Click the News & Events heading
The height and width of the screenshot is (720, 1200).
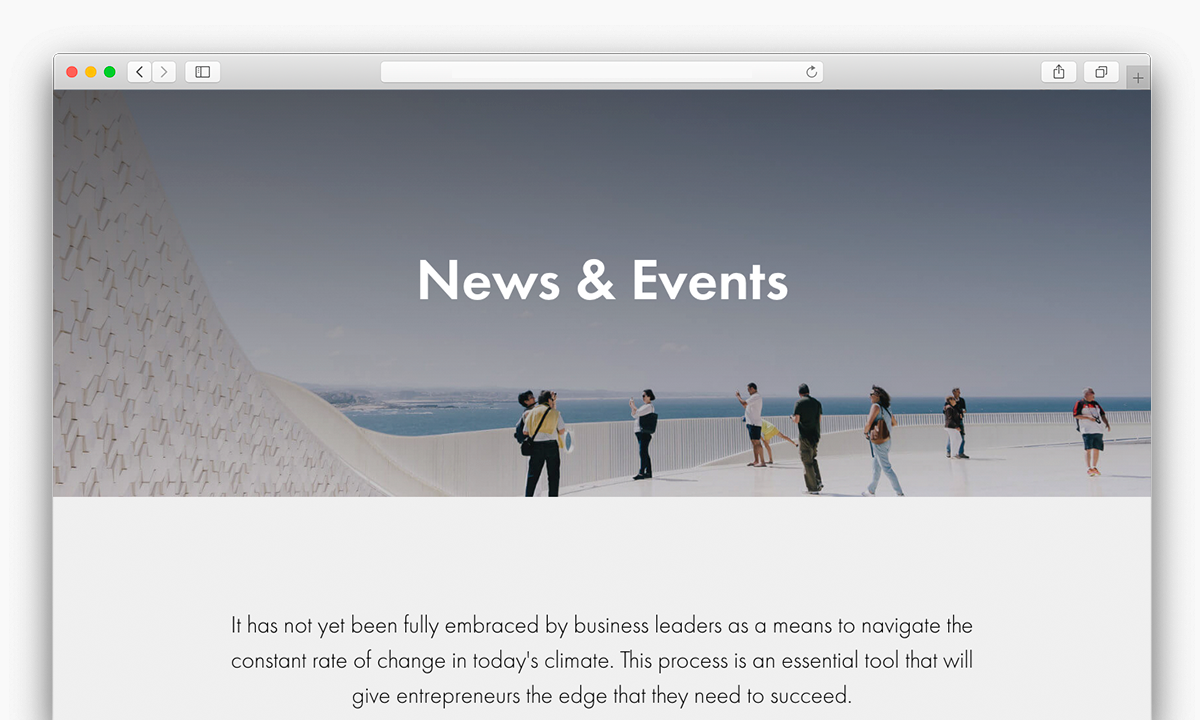coord(602,280)
